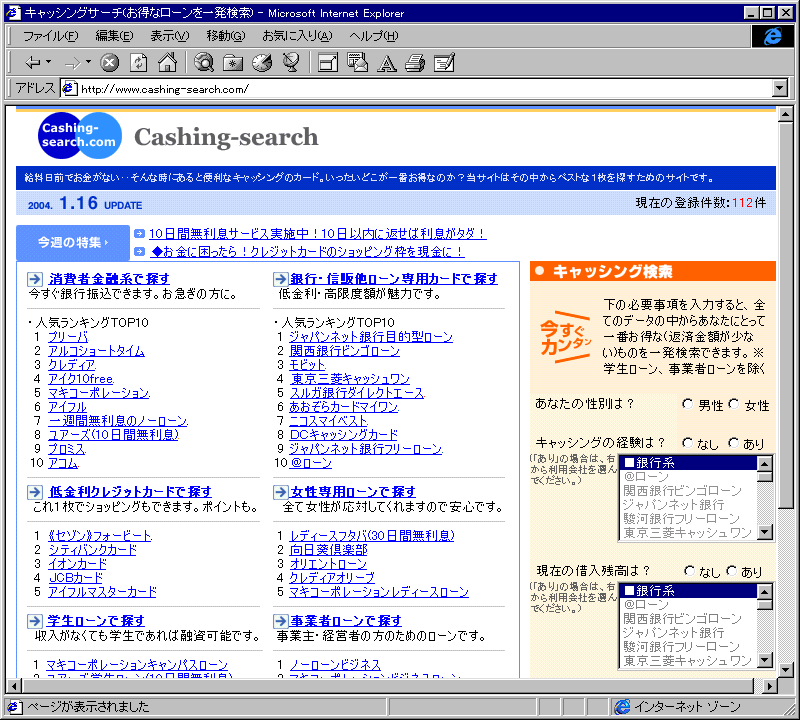Choose あり for 現在の借入残高
800x720 pixels.
tap(732, 570)
